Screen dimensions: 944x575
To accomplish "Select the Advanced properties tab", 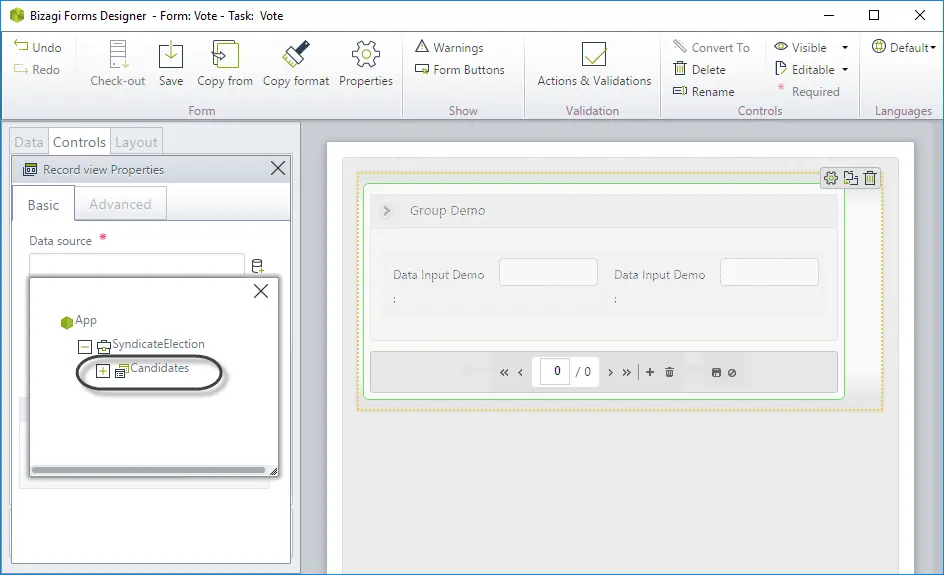I will (120, 204).
